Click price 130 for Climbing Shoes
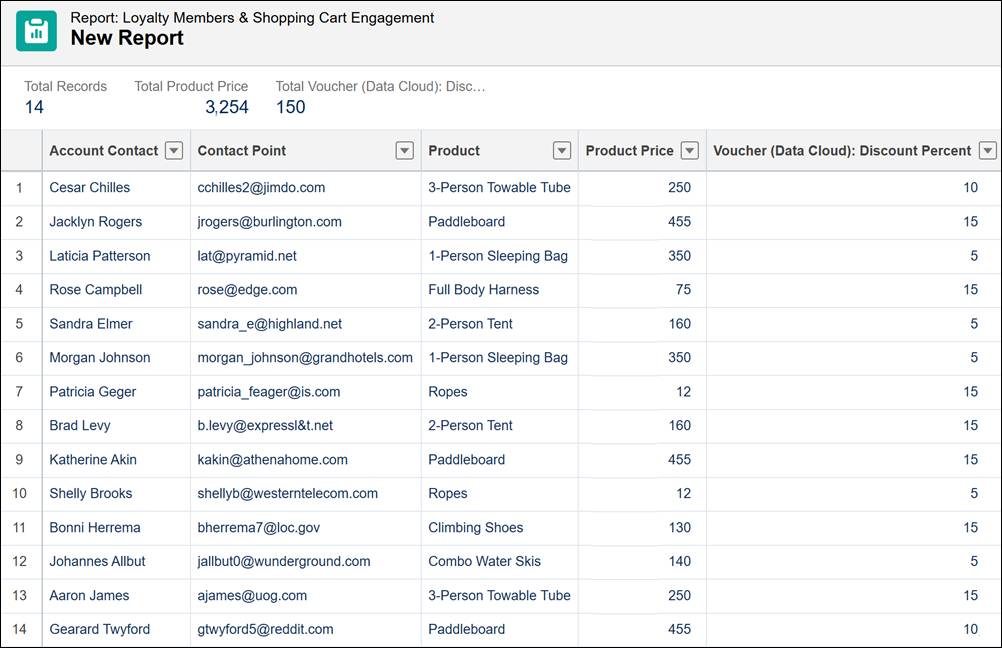The height and width of the screenshot is (648, 1002). (679, 527)
